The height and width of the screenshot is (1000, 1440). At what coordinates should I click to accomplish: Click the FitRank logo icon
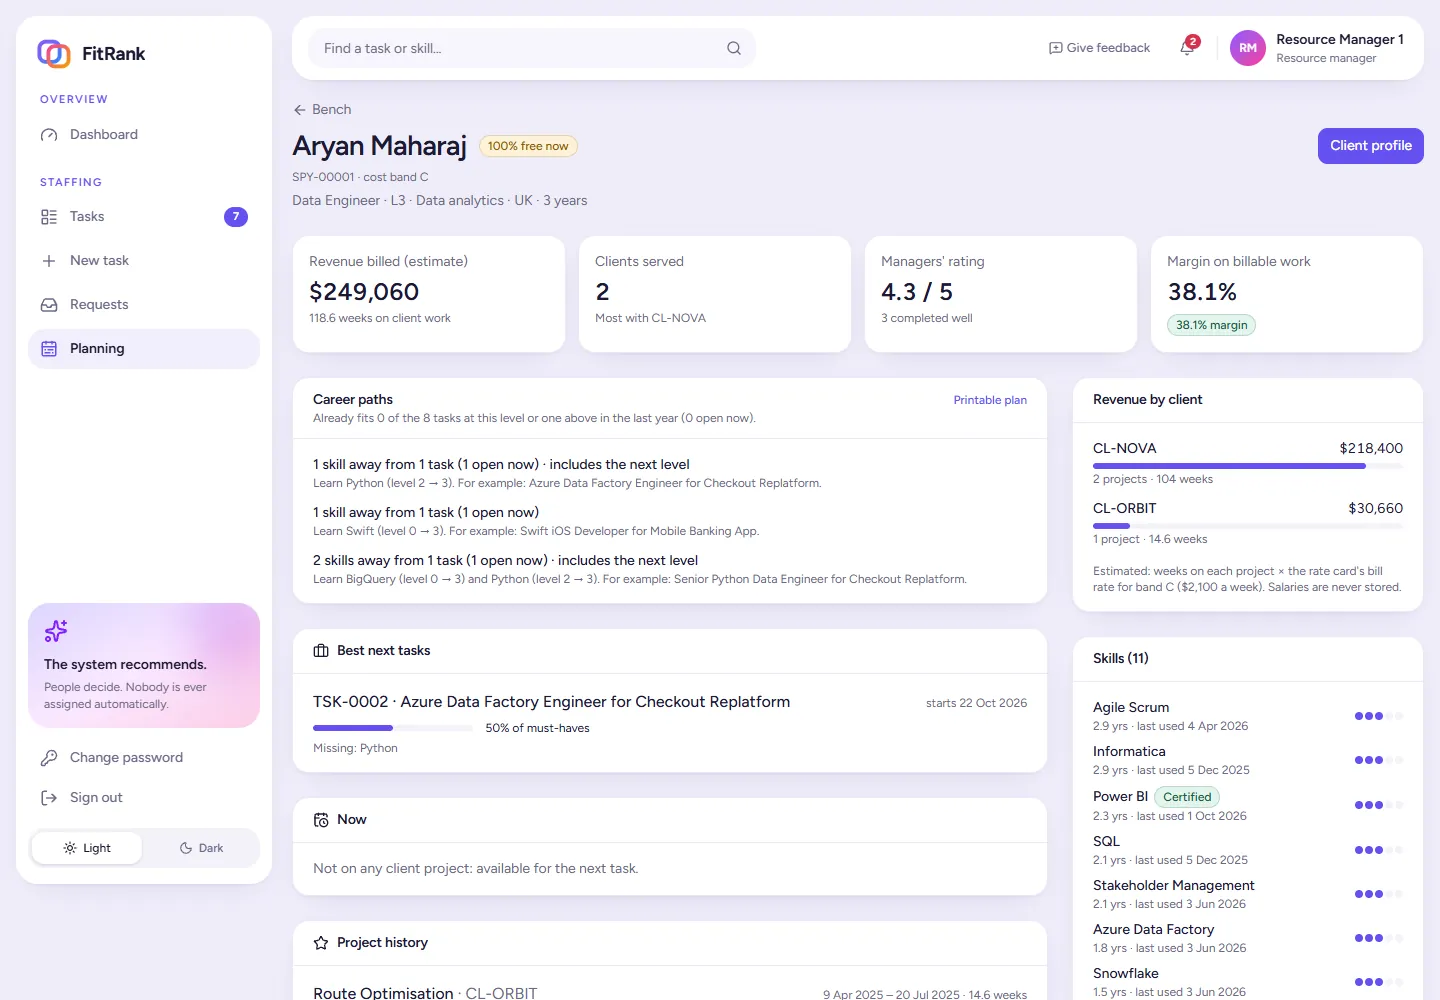click(x=54, y=53)
